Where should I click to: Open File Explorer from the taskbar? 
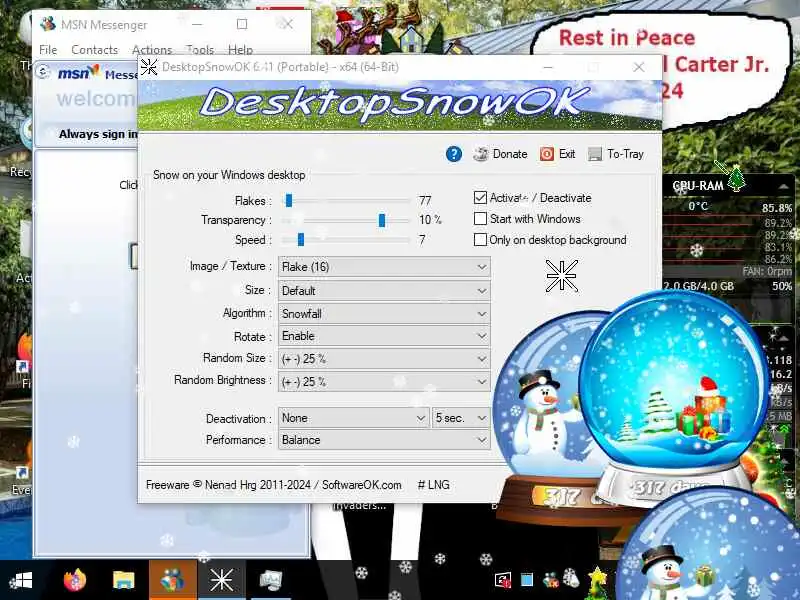click(x=123, y=580)
